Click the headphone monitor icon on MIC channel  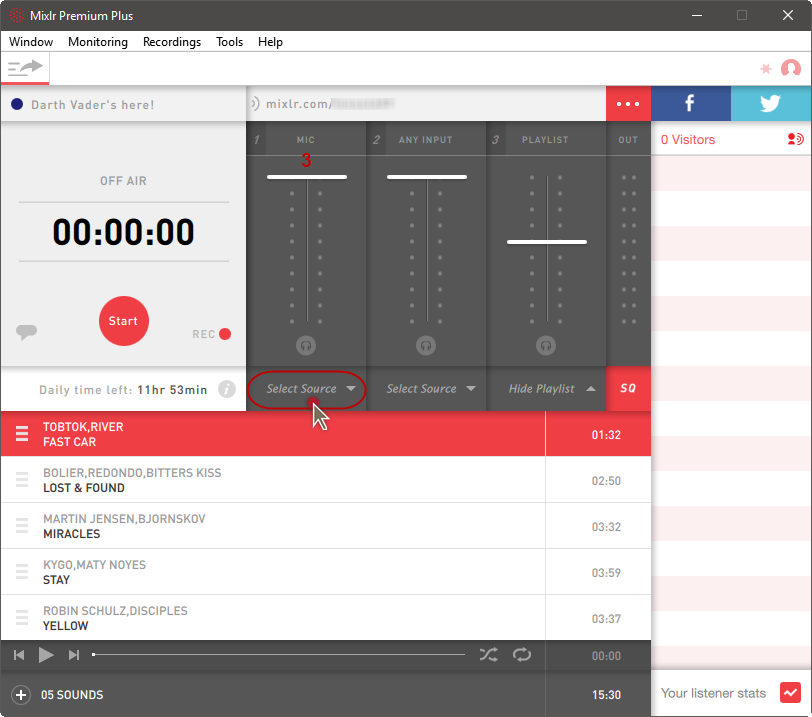tap(306, 345)
